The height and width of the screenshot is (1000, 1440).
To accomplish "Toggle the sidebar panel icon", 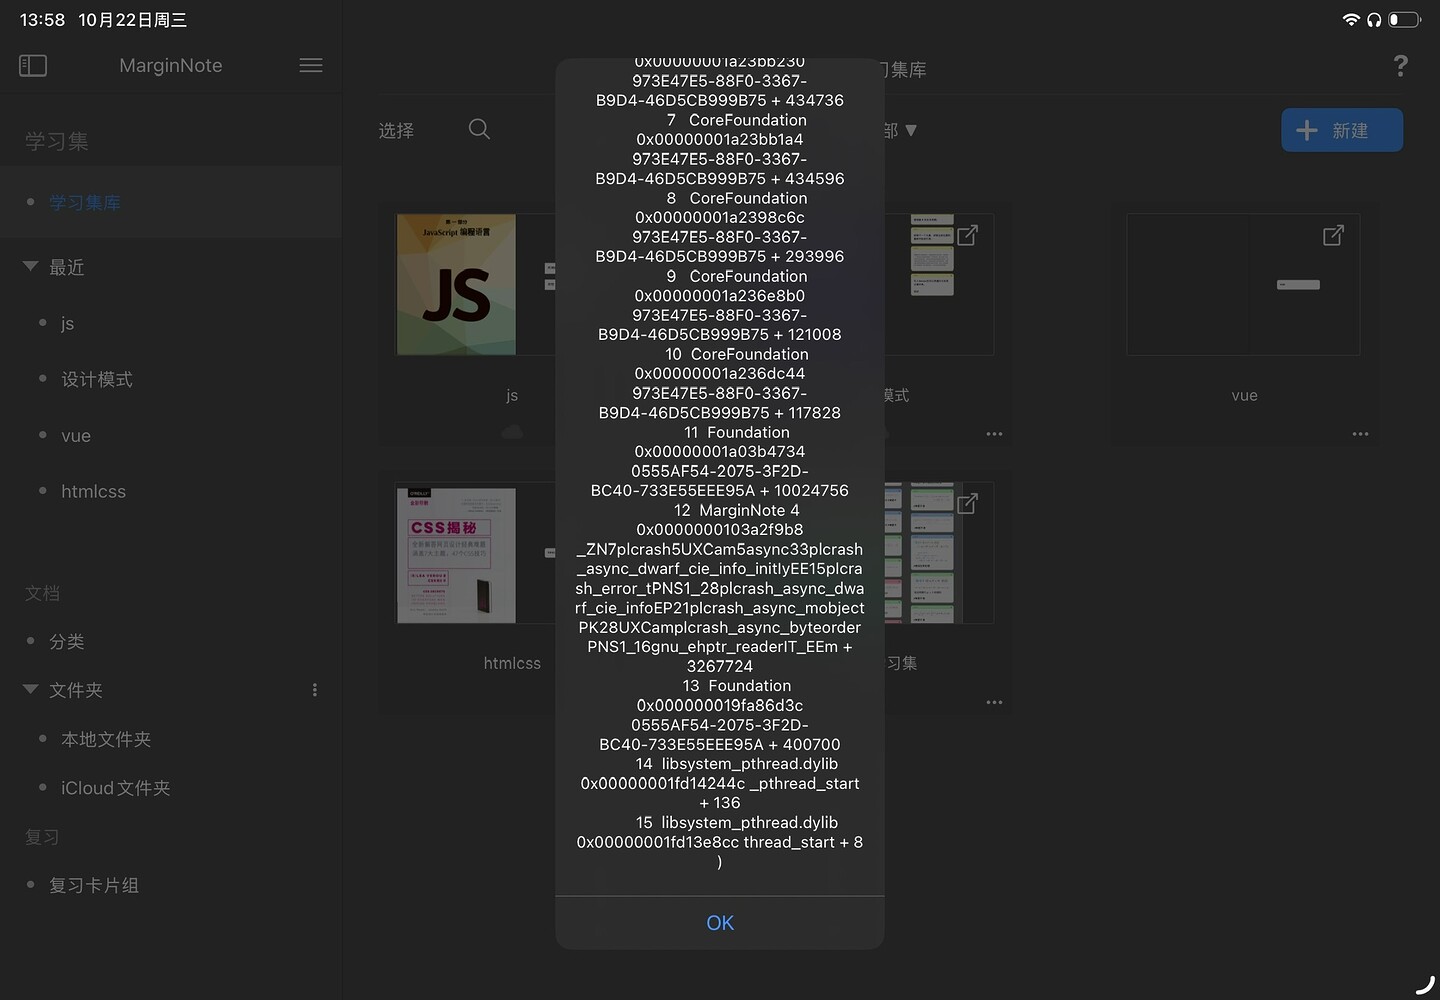I will tap(33, 66).
